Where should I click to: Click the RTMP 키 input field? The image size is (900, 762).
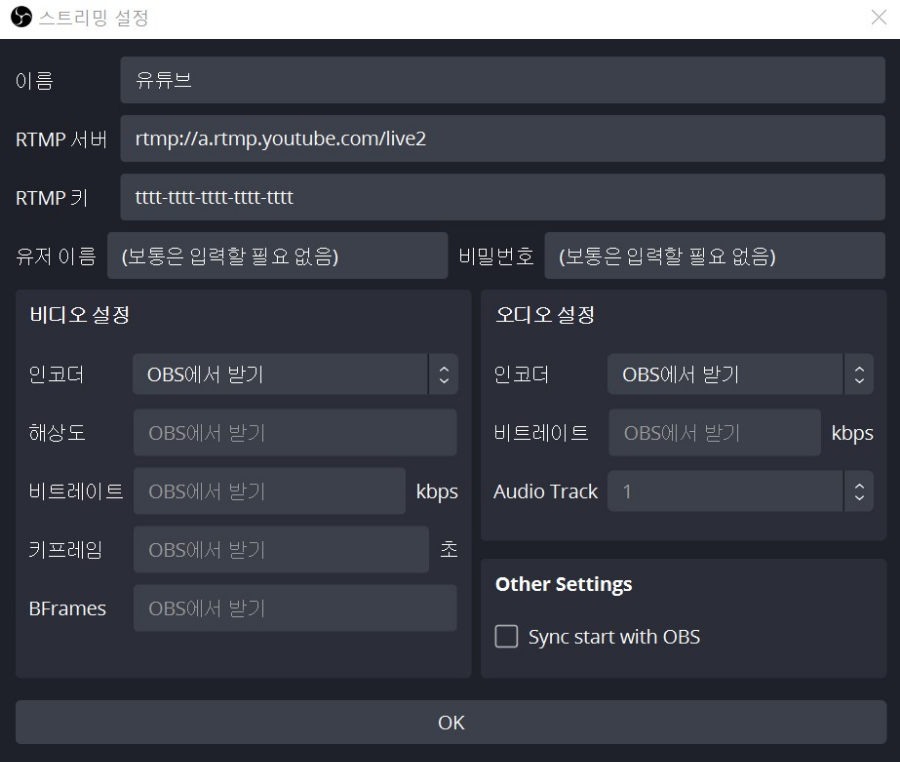(502, 197)
